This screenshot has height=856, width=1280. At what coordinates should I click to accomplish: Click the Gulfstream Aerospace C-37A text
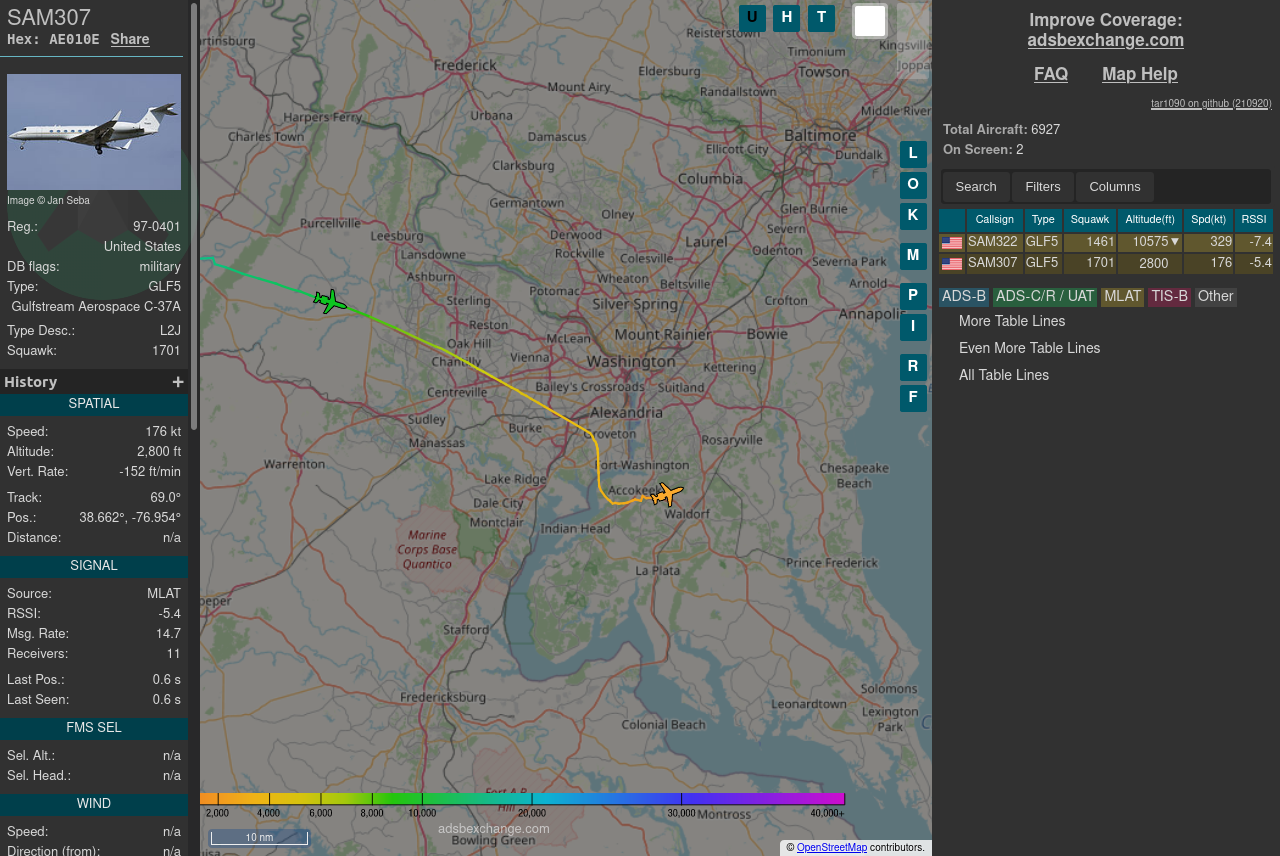click(x=96, y=307)
